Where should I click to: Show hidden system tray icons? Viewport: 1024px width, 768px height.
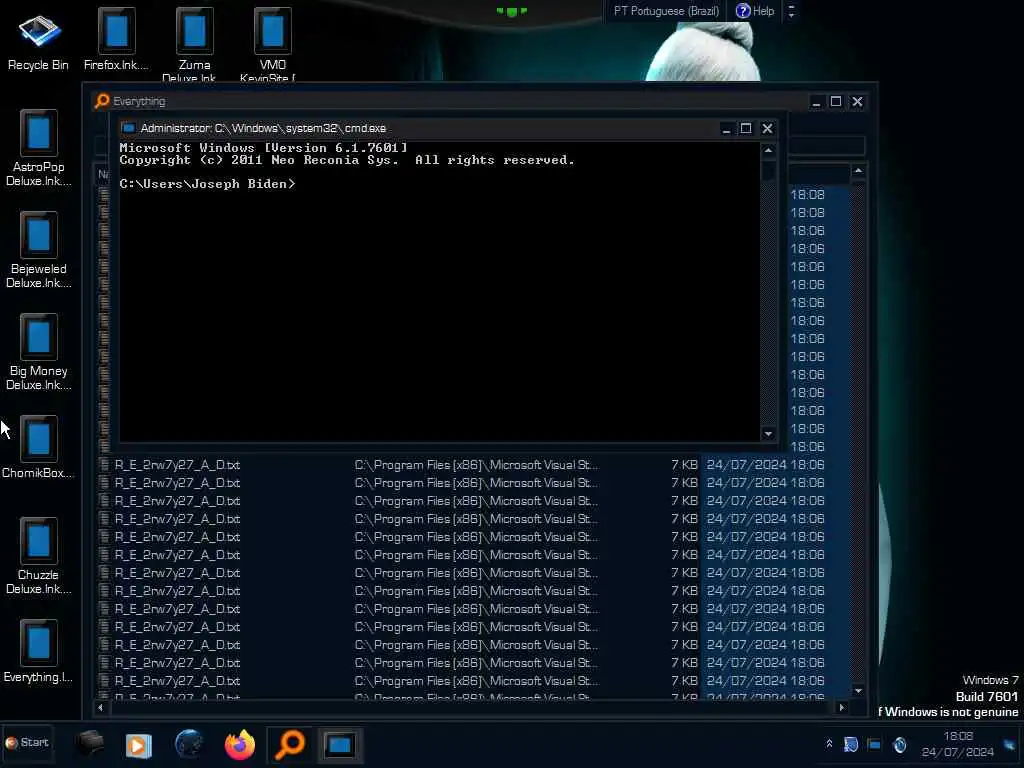point(829,744)
